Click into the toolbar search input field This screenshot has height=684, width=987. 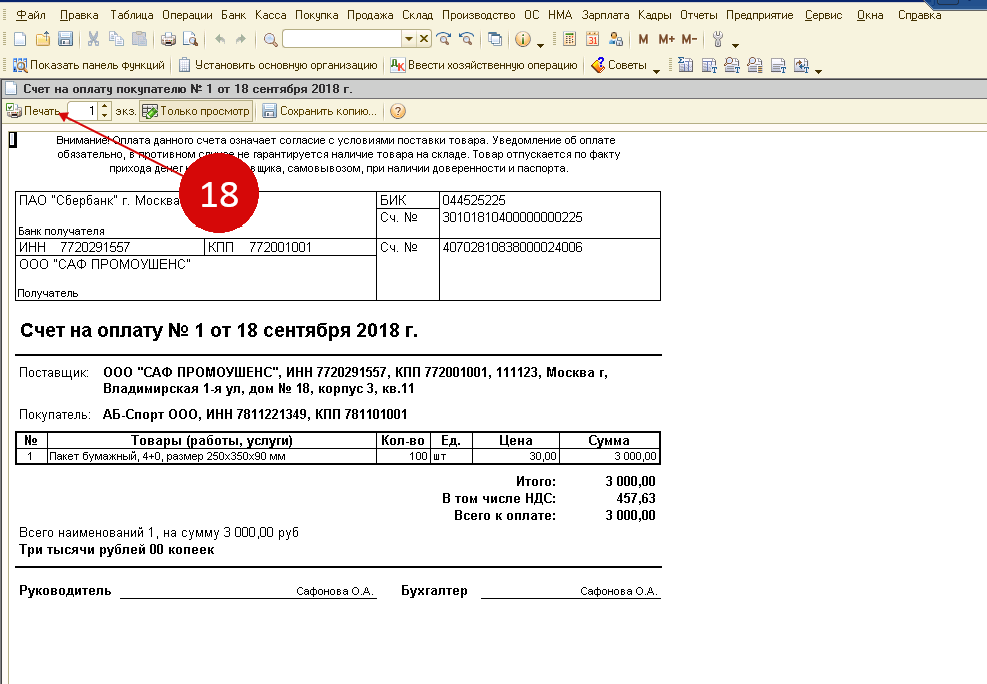[342, 39]
